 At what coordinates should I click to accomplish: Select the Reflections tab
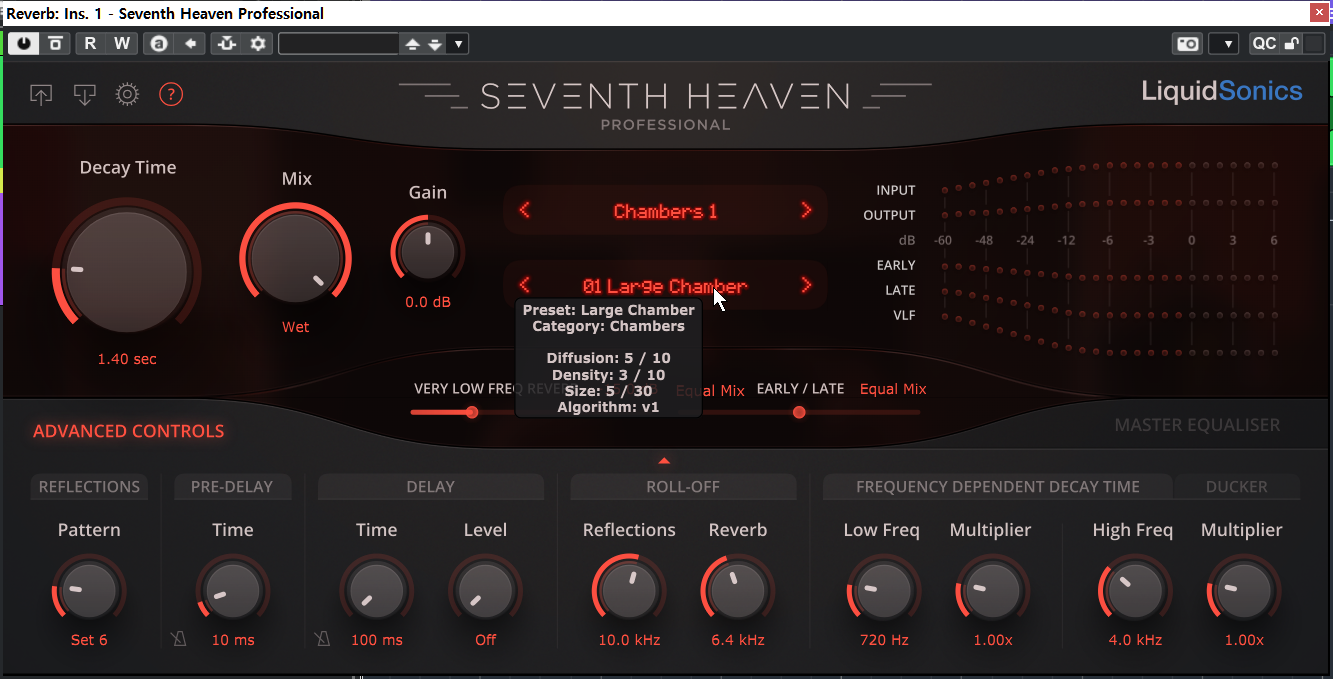coord(89,487)
